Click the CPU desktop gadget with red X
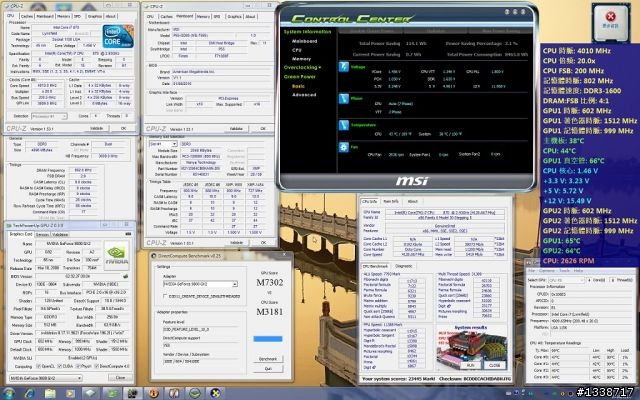640x400 pixels. coord(611,22)
